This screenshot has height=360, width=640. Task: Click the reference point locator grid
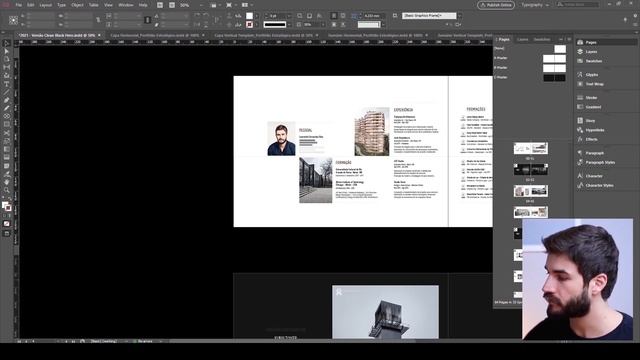coord(13,20)
